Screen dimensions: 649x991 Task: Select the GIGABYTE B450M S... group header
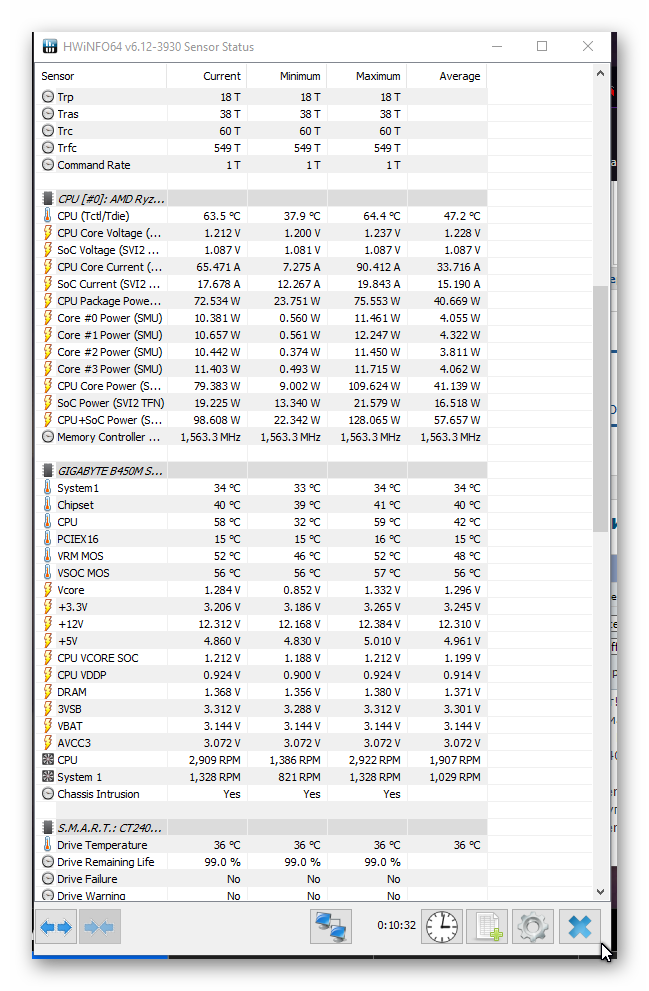click(262, 471)
